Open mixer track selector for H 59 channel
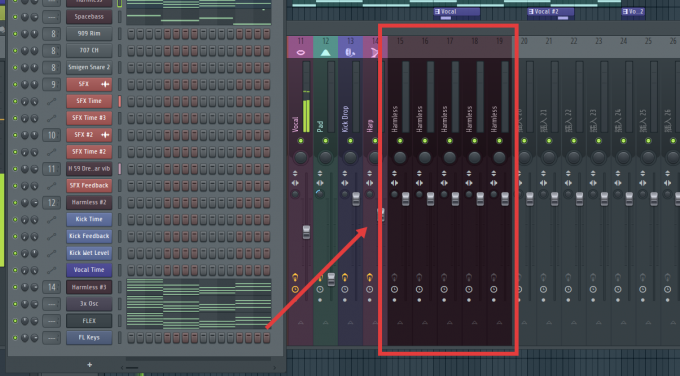This screenshot has height=376, width=680. 51,169
